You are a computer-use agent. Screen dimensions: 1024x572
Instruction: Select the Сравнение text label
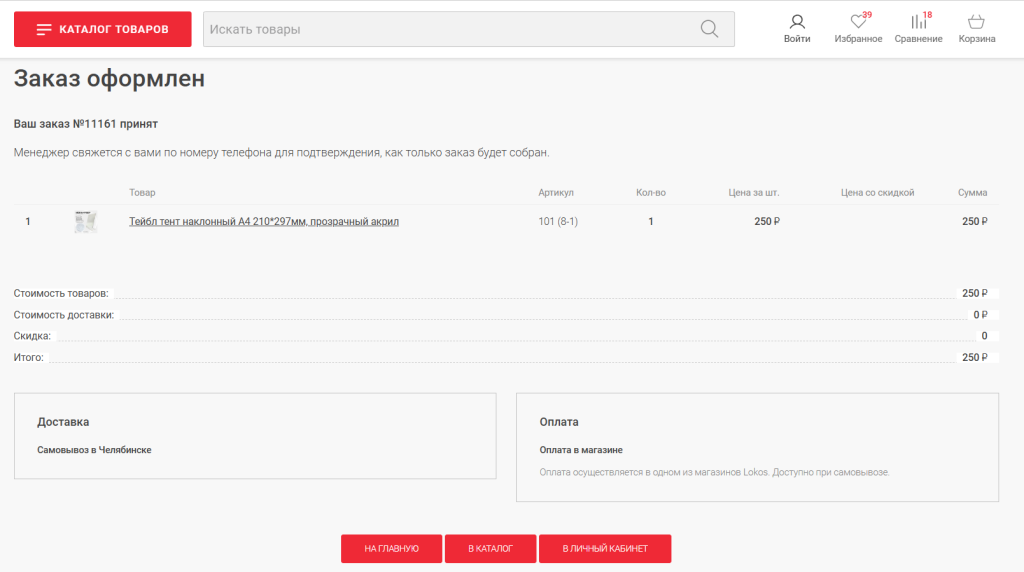918,39
